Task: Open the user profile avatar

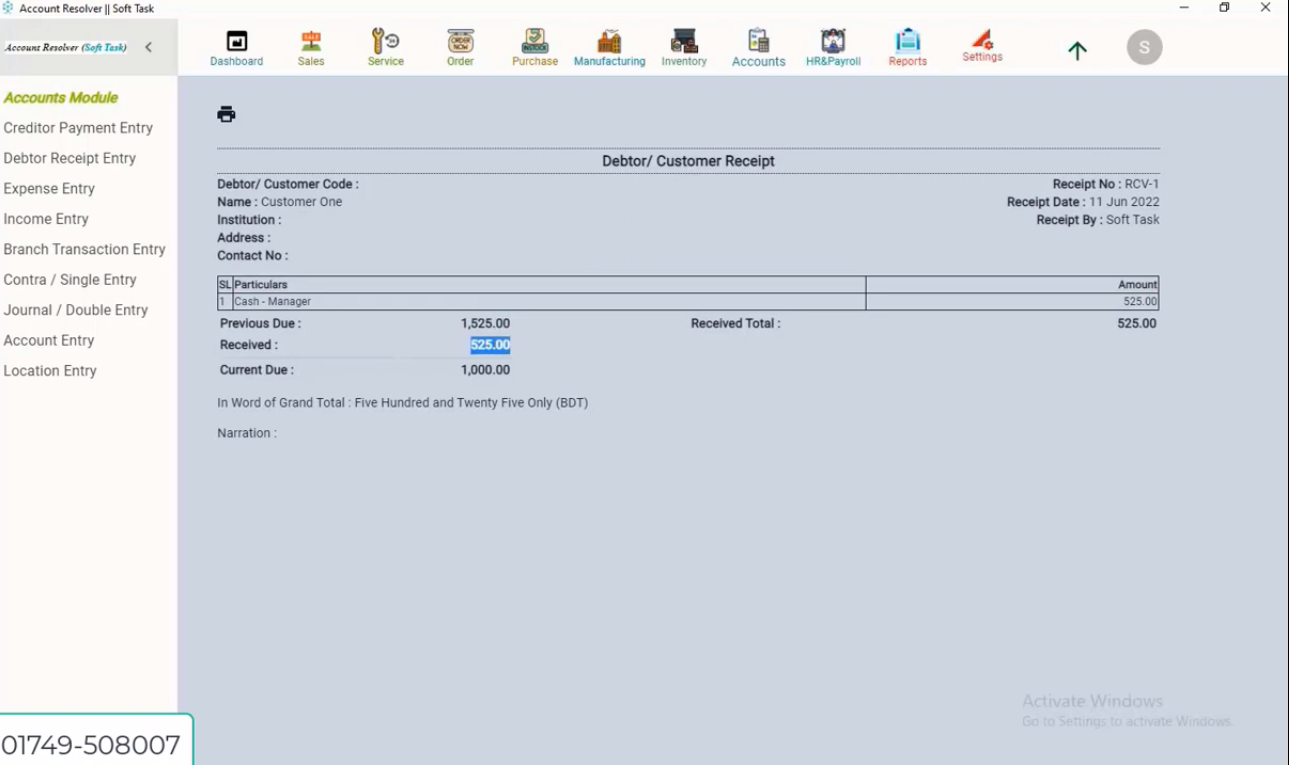Action: coord(1143,47)
